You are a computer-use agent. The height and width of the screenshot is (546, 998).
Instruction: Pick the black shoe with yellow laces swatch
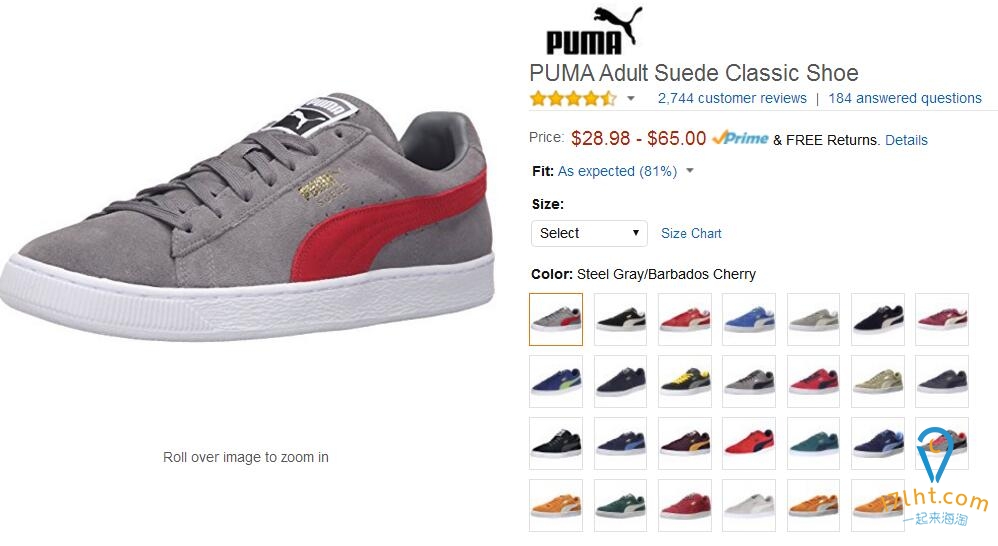pyautogui.click(x=685, y=381)
